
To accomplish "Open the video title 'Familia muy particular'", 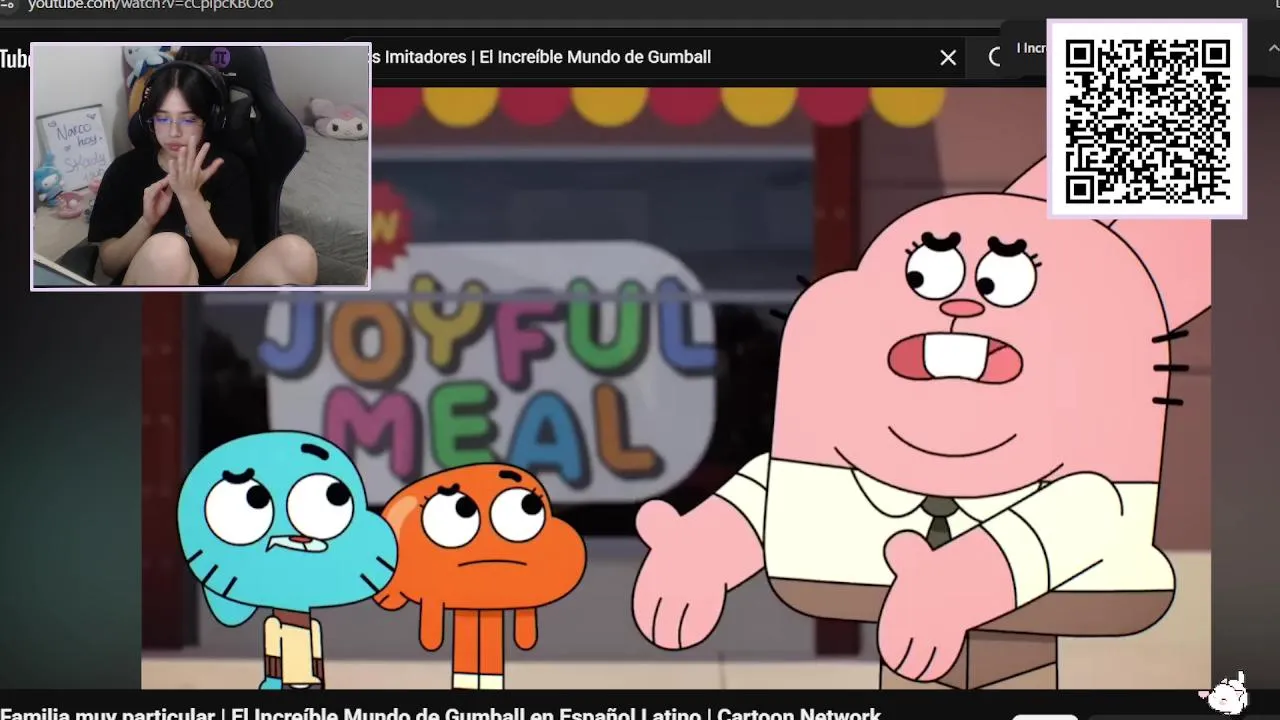I will tap(440, 714).
